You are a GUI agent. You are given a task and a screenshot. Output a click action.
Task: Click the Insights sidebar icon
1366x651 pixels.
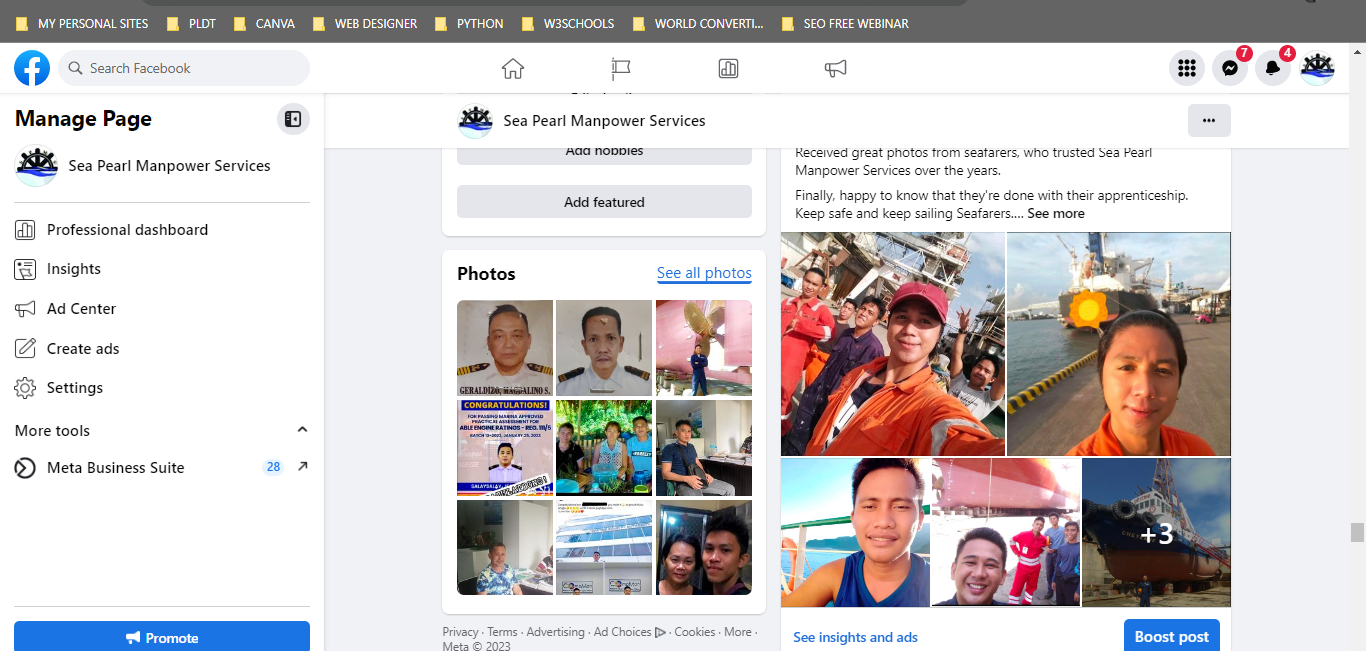point(25,269)
